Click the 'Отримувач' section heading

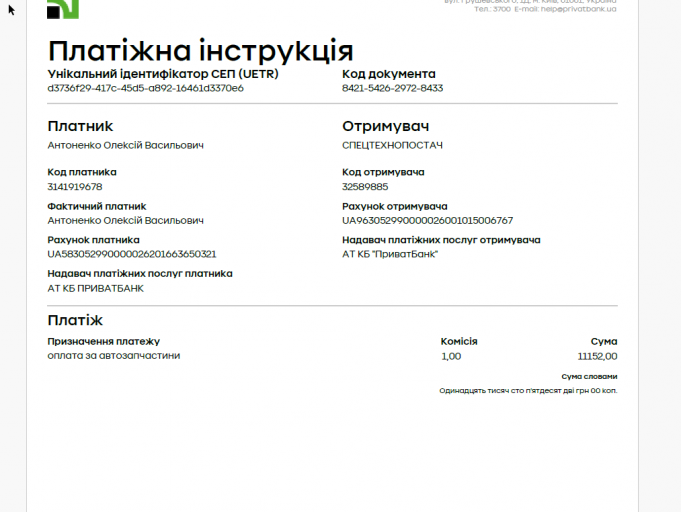[386, 126]
